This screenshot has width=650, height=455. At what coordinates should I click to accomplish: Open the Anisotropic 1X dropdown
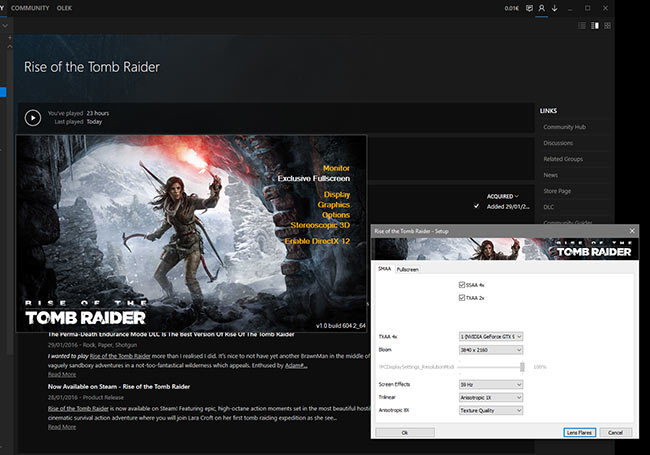(x=491, y=397)
